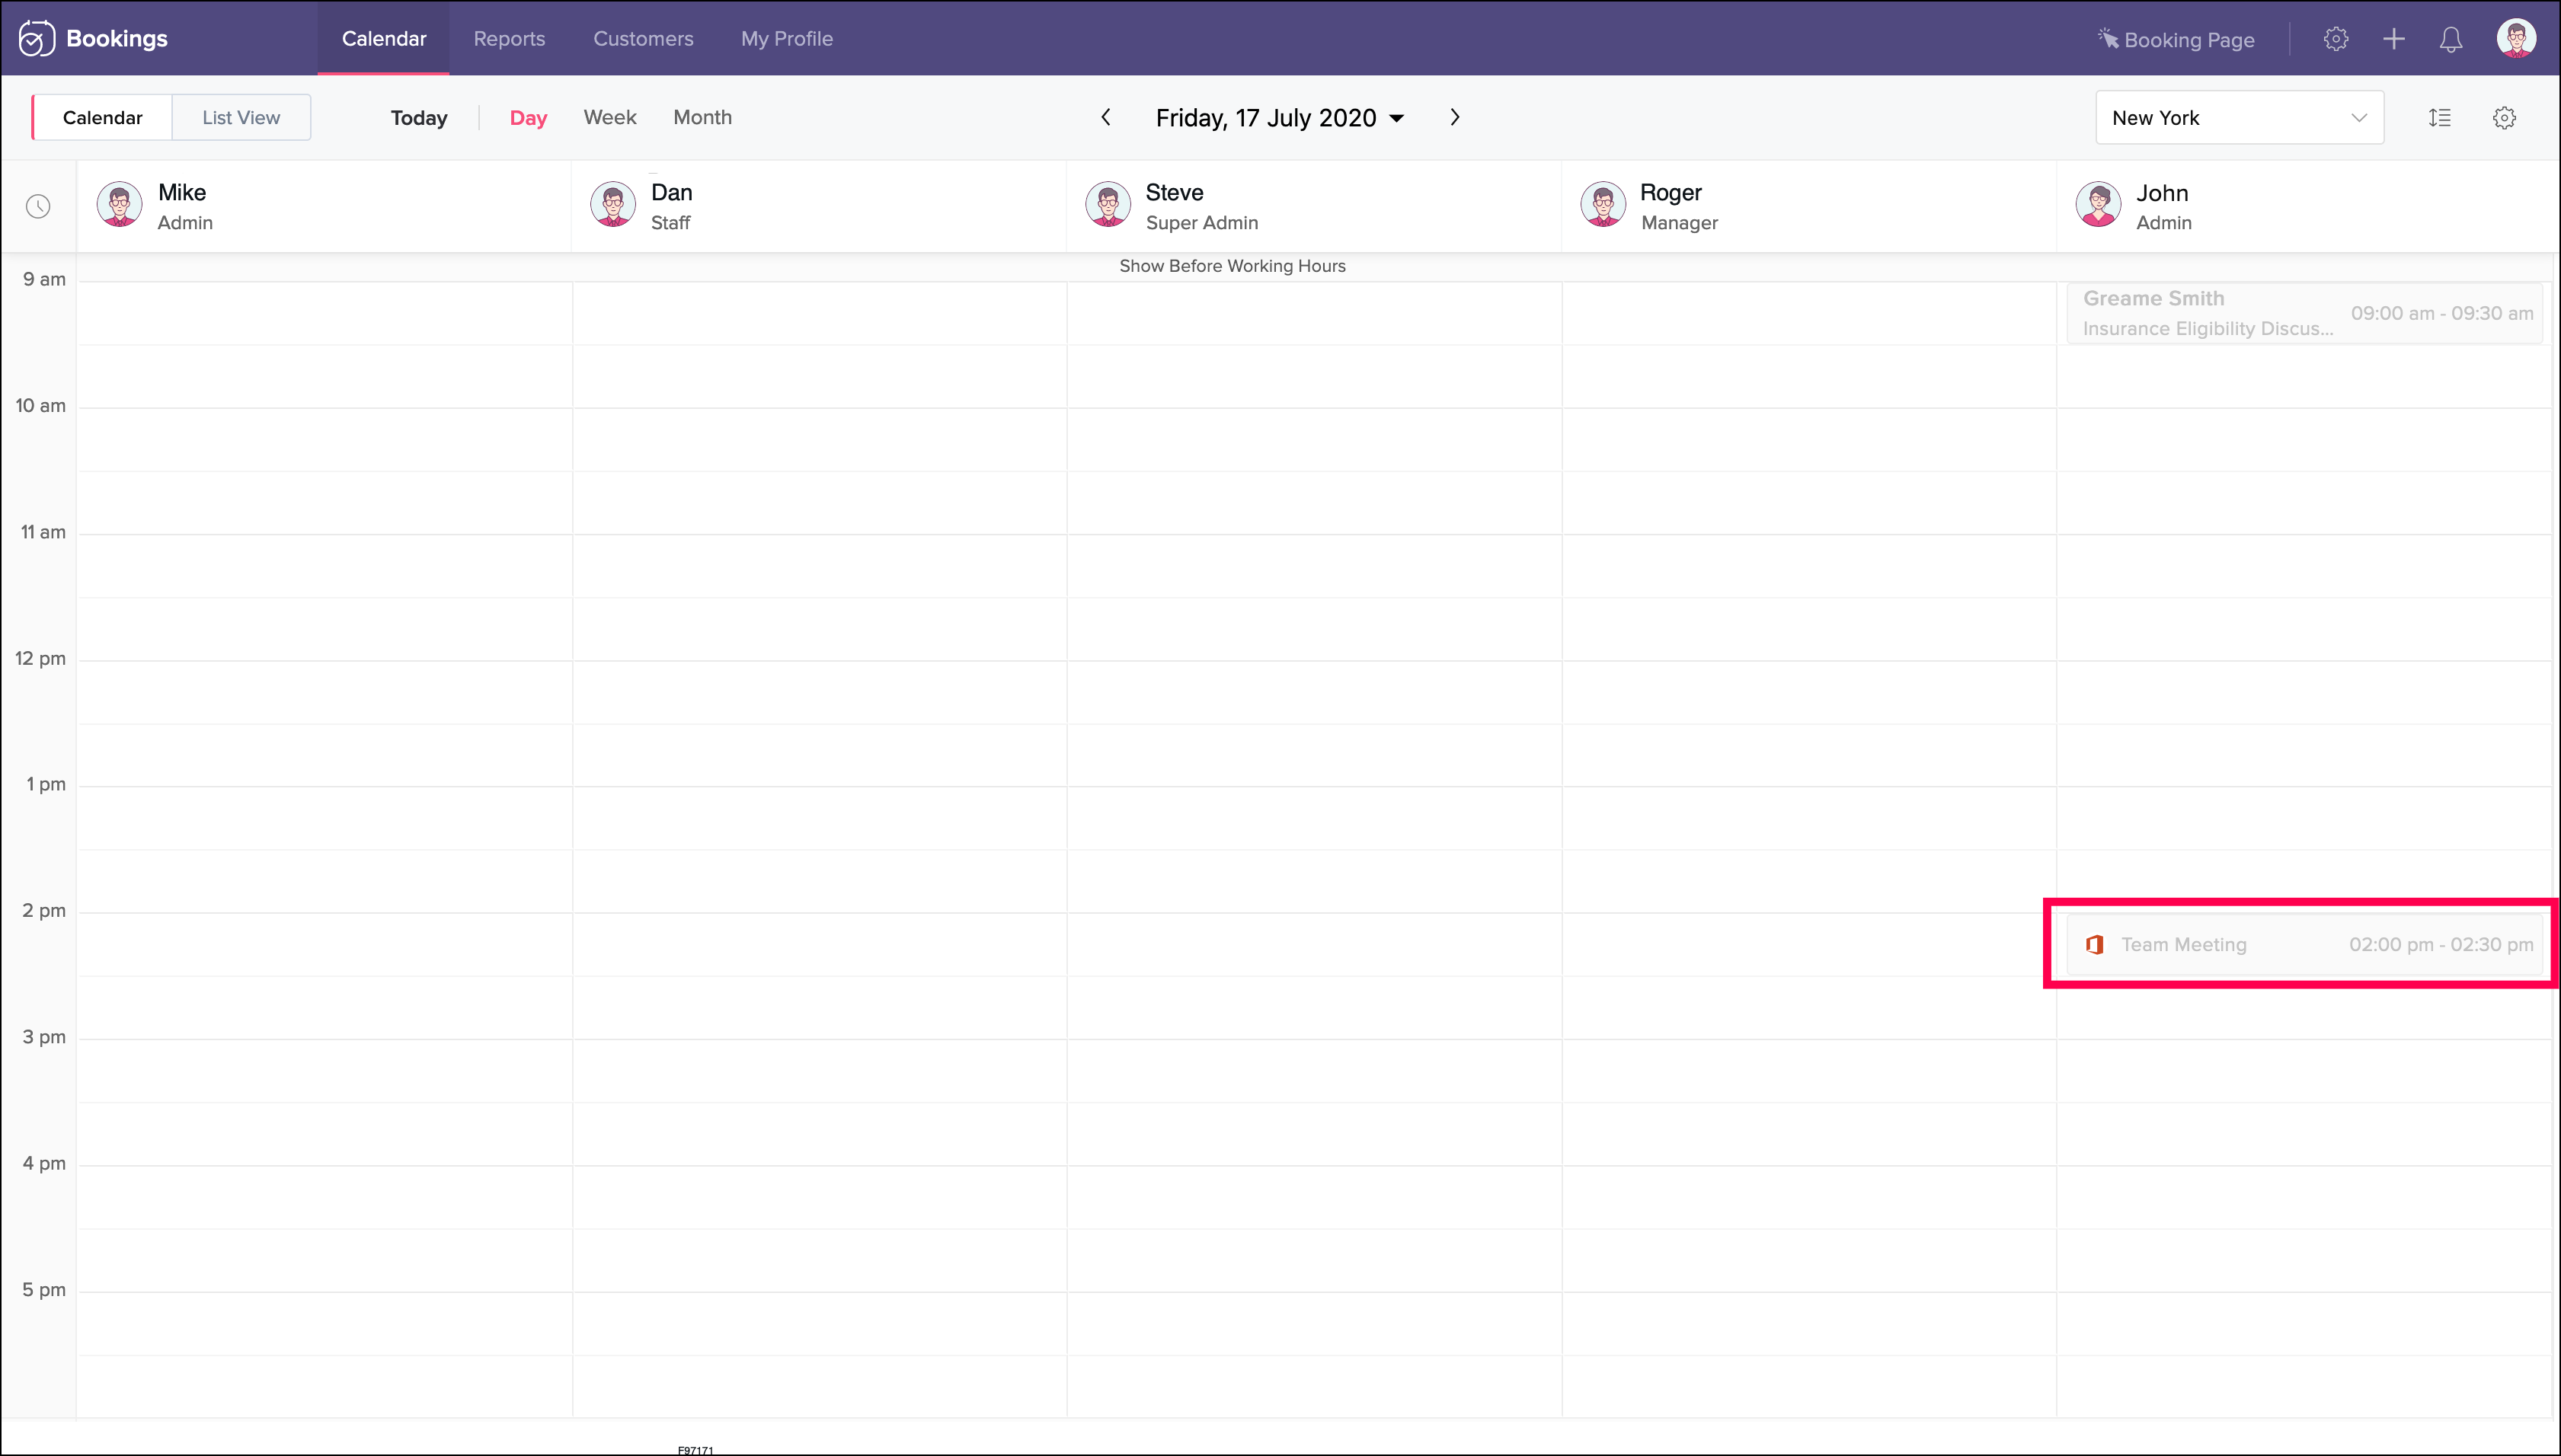
Task: Click the clock icon beside Mike
Action: pos(38,207)
